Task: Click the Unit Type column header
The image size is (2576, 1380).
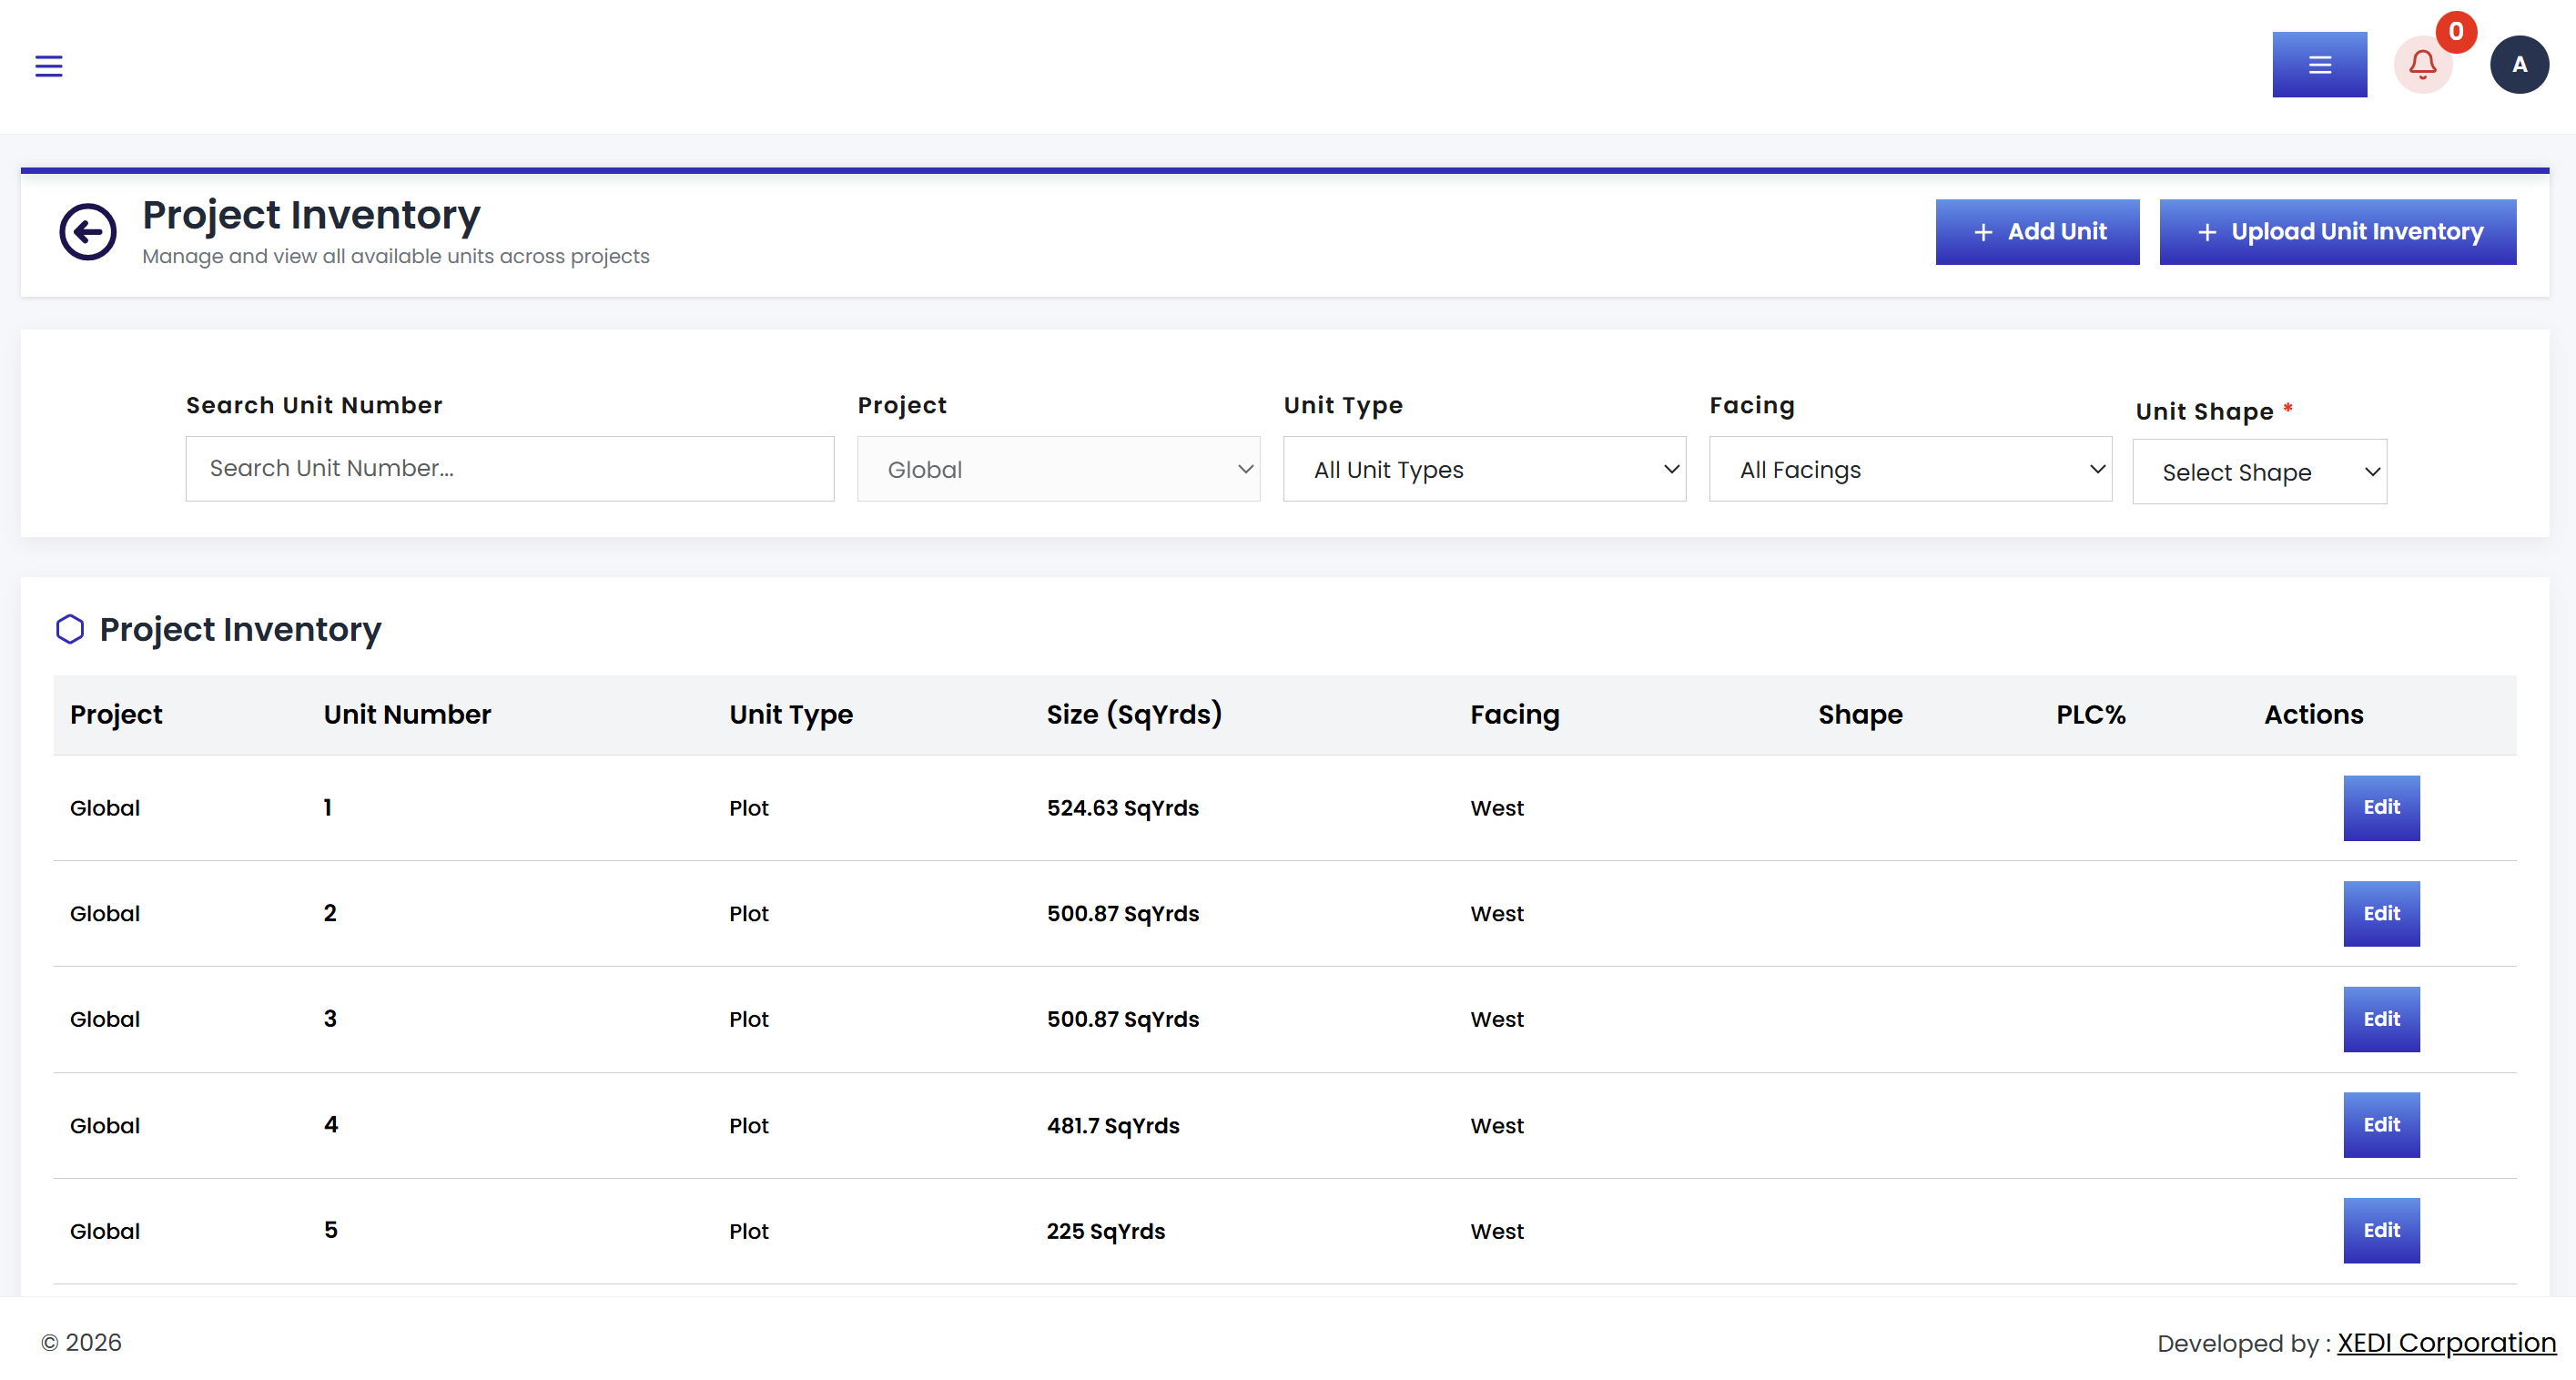Action: [x=791, y=714]
